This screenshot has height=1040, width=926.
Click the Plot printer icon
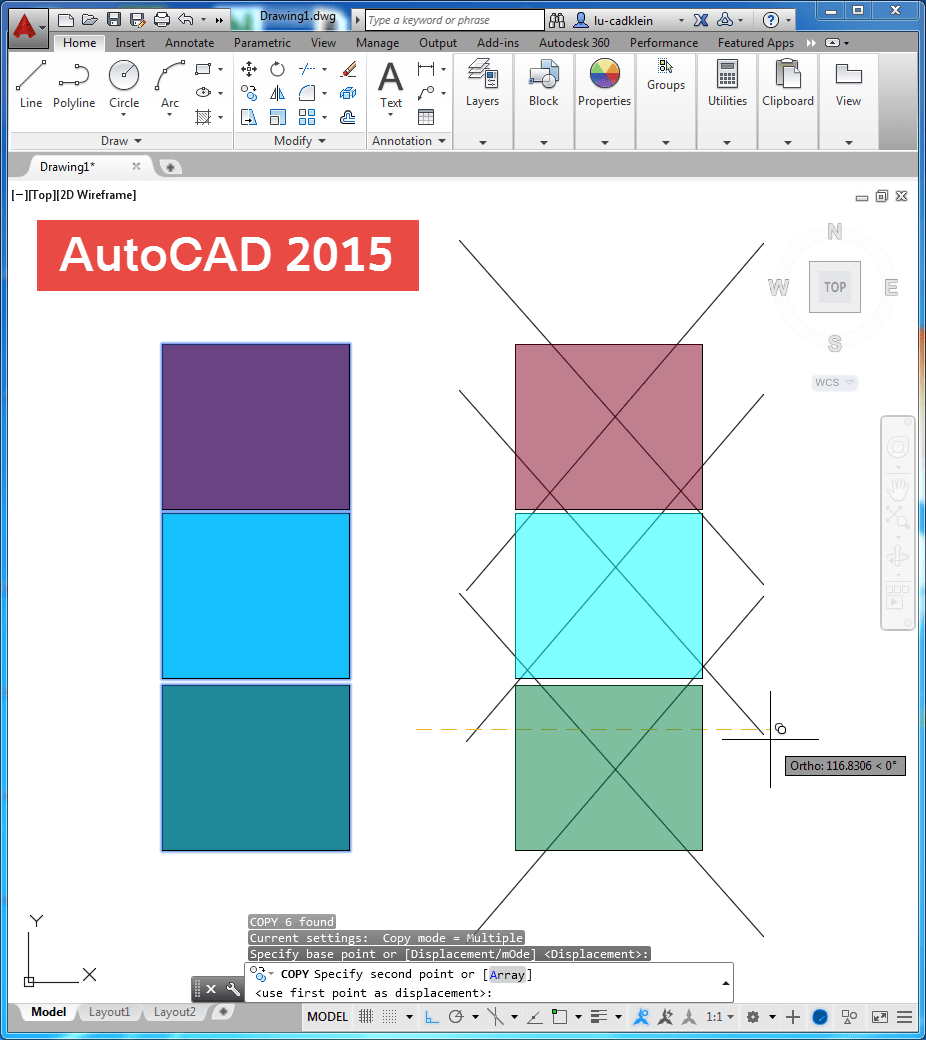(162, 19)
